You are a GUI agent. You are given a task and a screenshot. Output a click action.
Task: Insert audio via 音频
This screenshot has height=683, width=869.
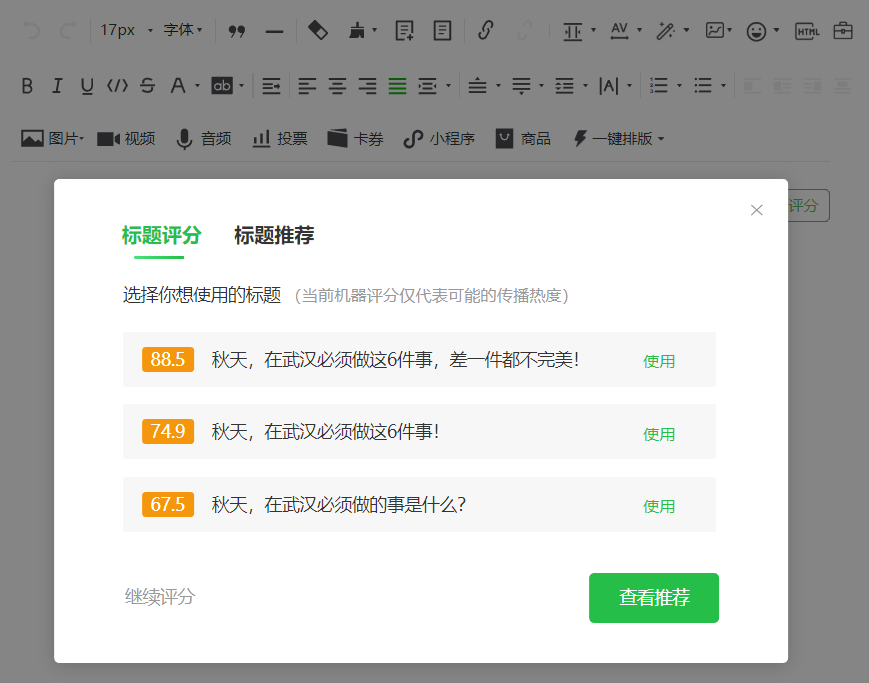tap(203, 139)
